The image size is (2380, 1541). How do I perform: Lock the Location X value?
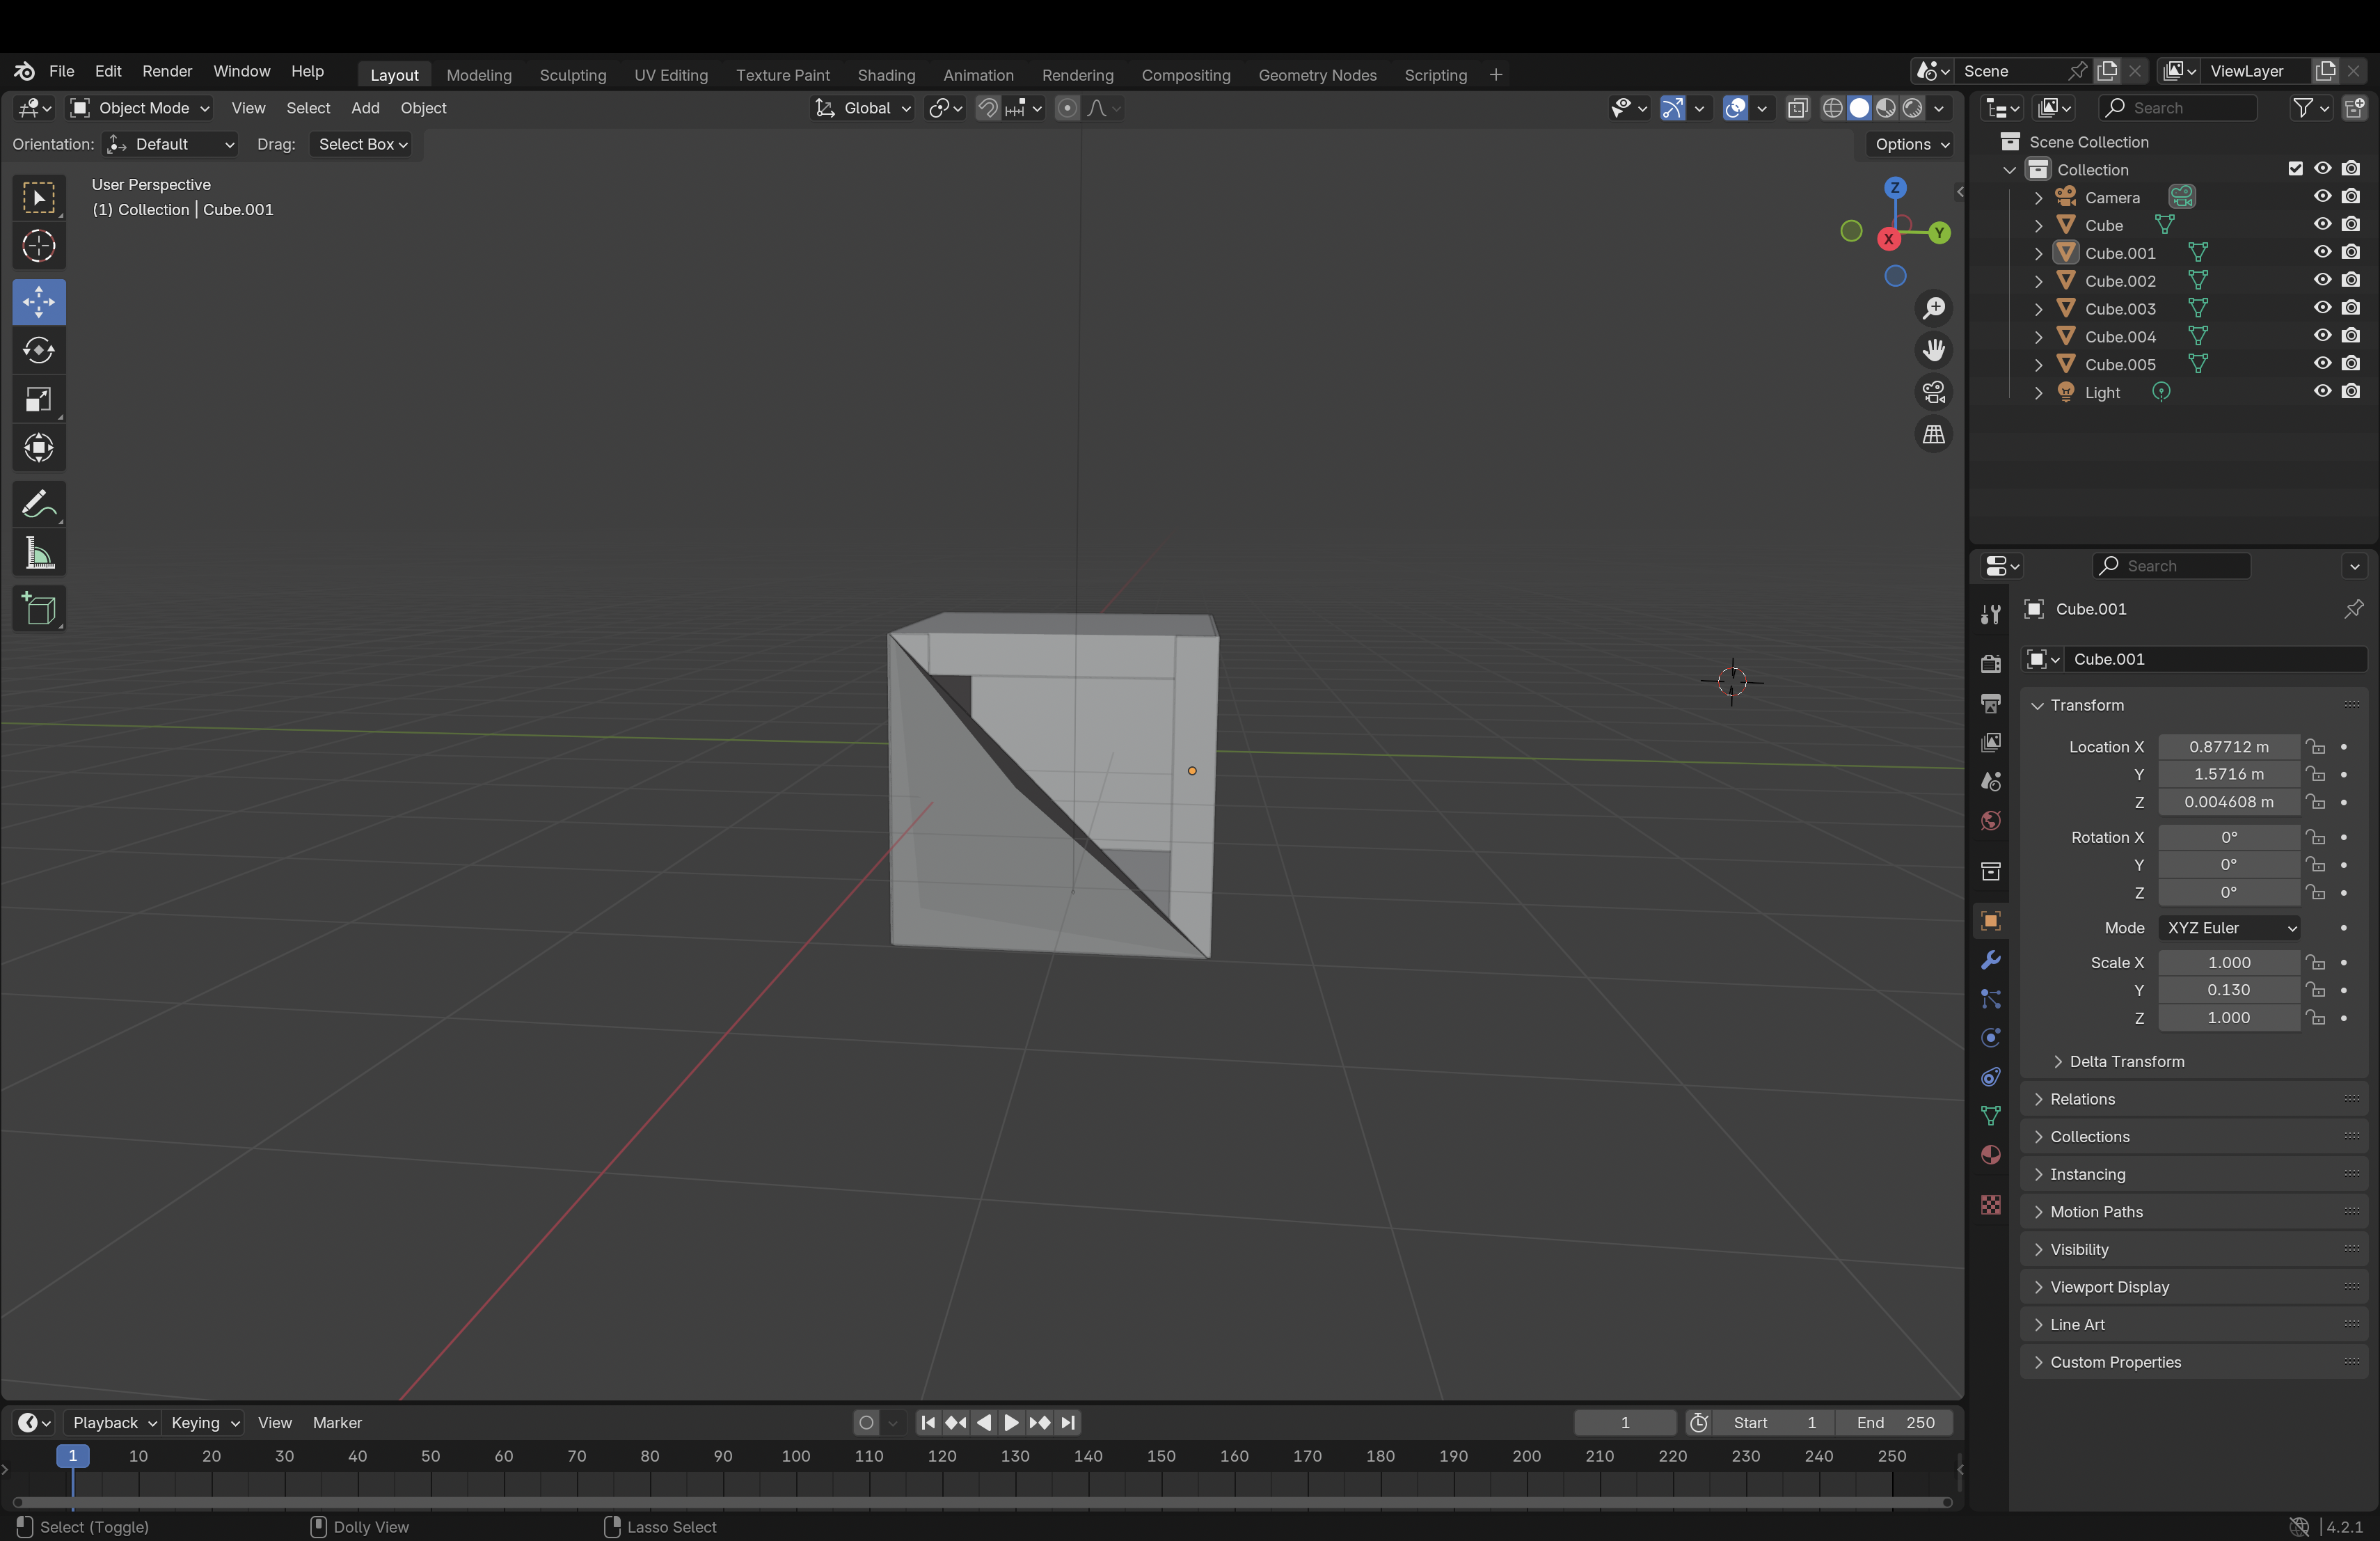(x=2315, y=747)
